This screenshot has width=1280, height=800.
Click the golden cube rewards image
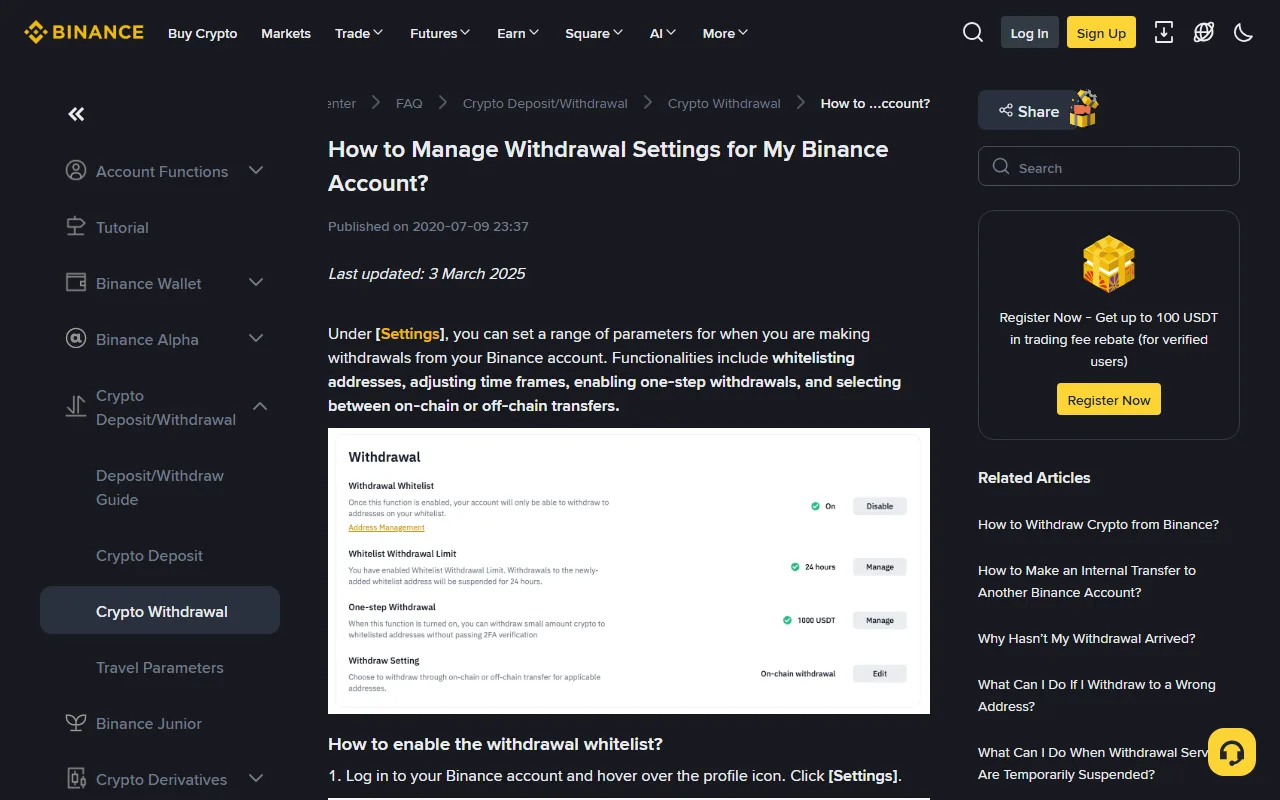coord(1109,264)
